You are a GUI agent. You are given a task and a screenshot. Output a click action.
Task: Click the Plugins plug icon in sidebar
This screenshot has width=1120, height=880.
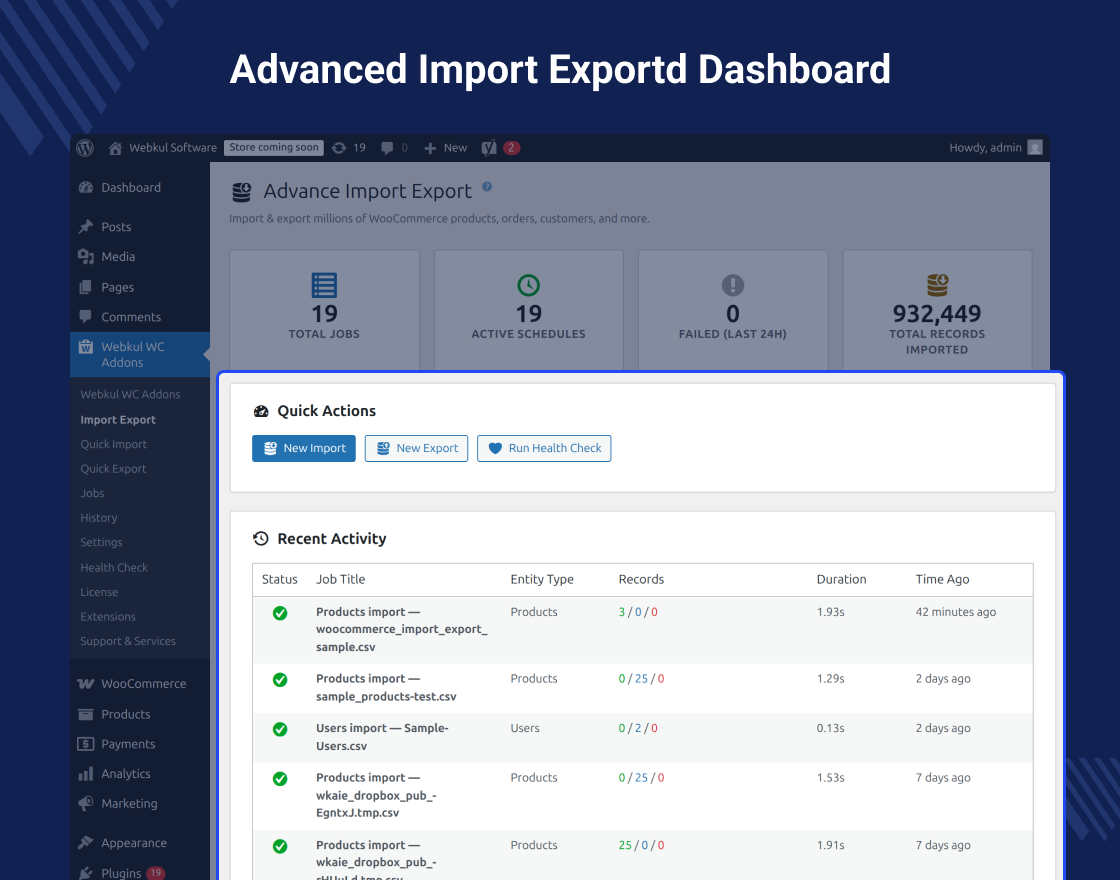[x=86, y=873]
